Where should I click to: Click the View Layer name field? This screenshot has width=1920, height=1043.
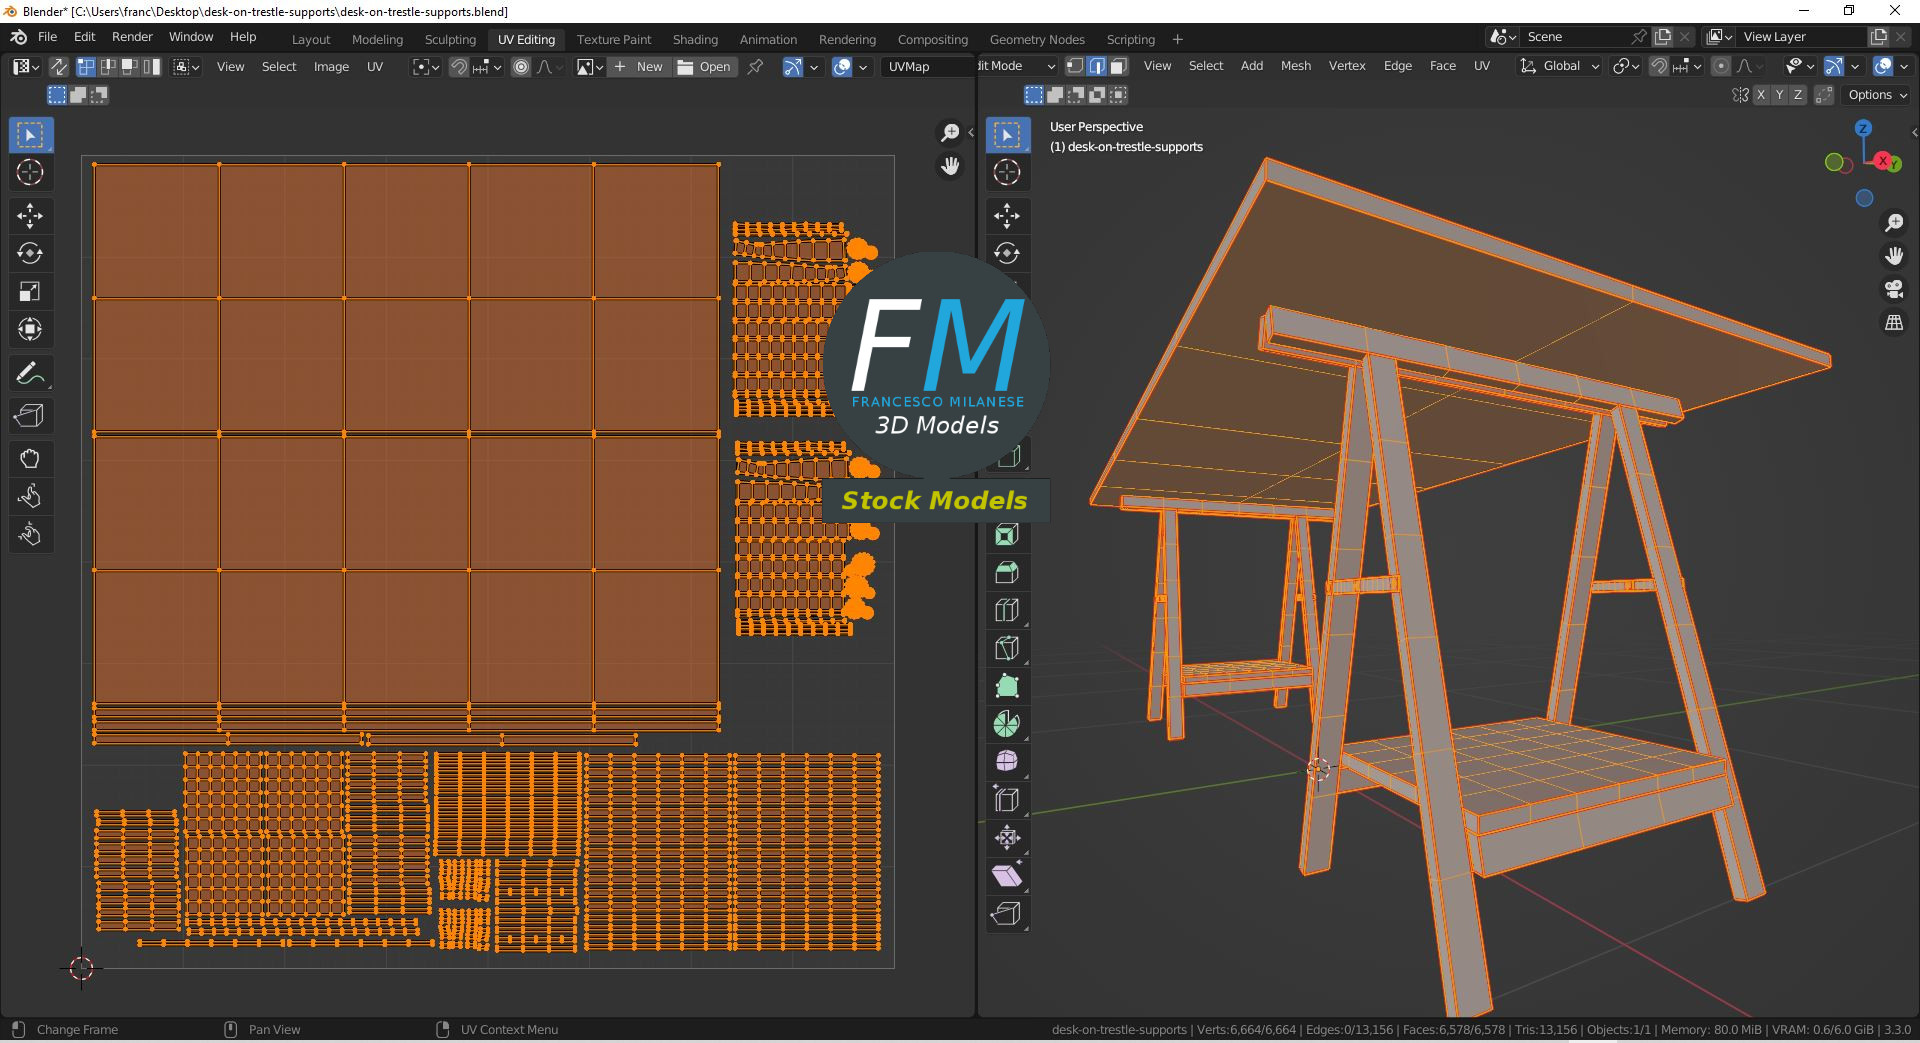click(1802, 37)
